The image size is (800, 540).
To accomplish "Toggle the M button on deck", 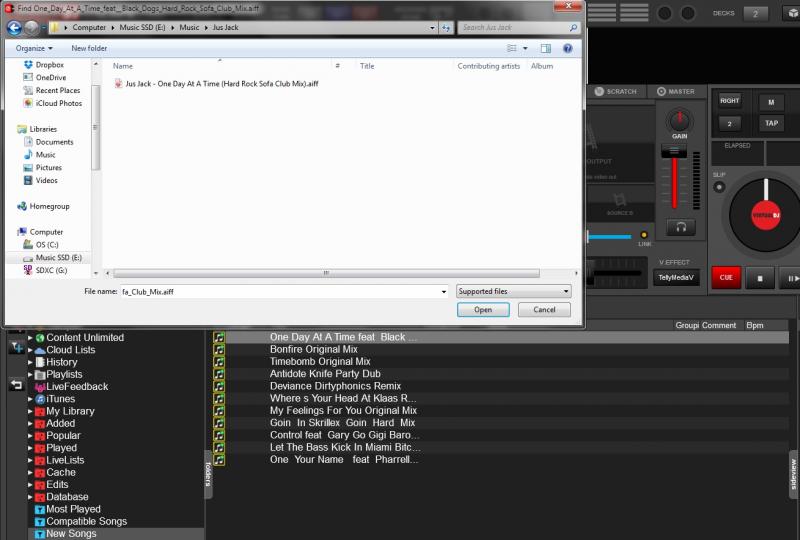I will (771, 102).
